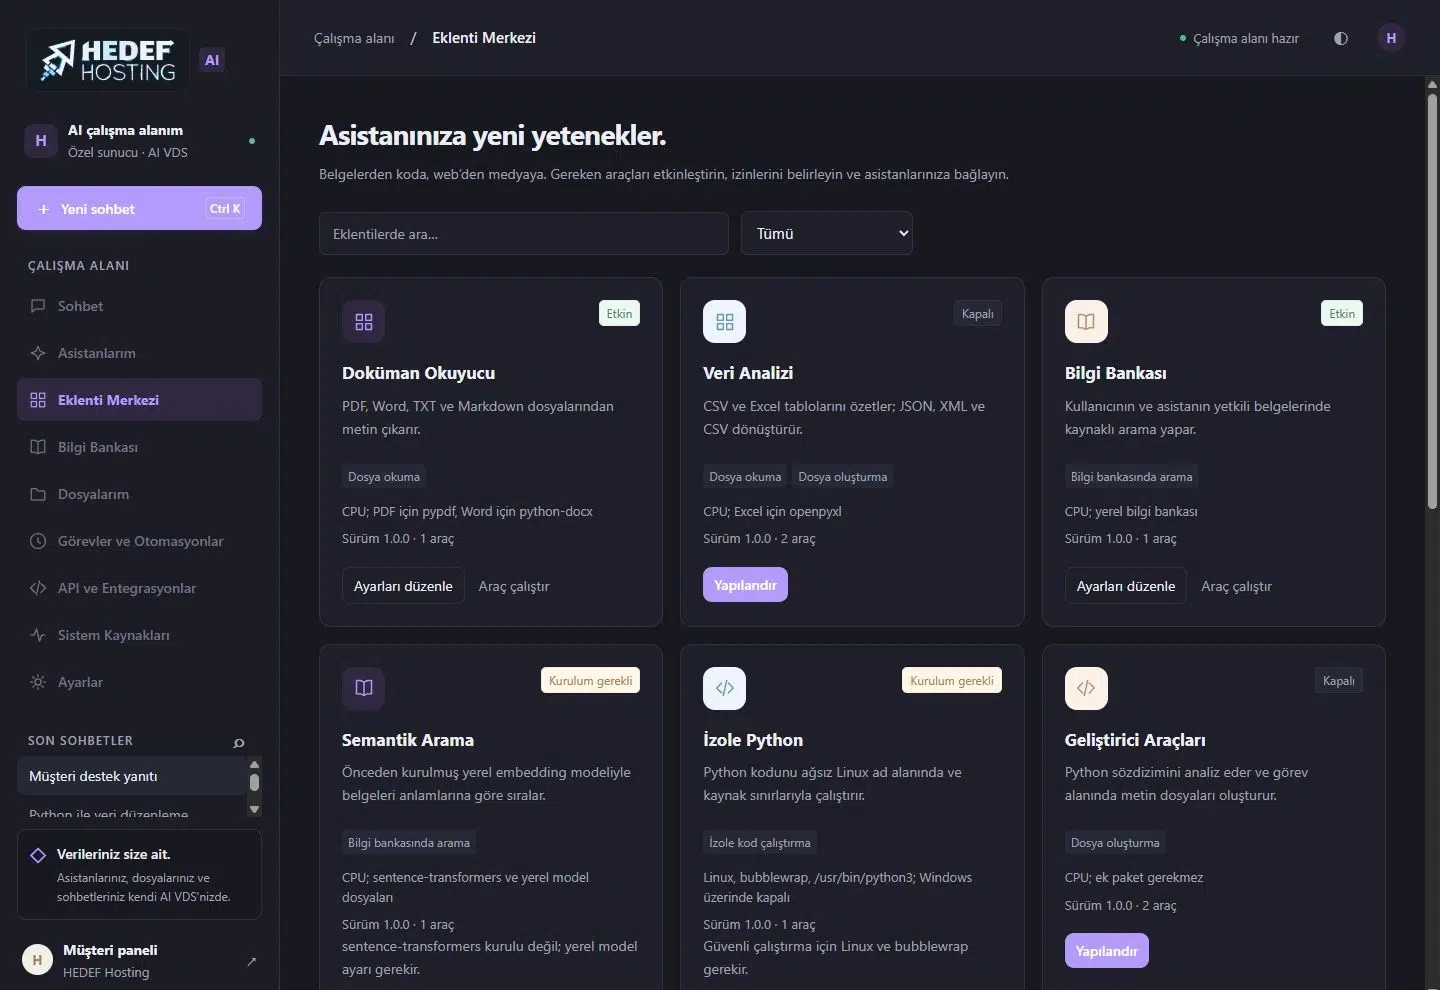This screenshot has height=990, width=1440.
Task: Click the H workspace avatar in sidebar
Action: pyautogui.click(x=40, y=141)
